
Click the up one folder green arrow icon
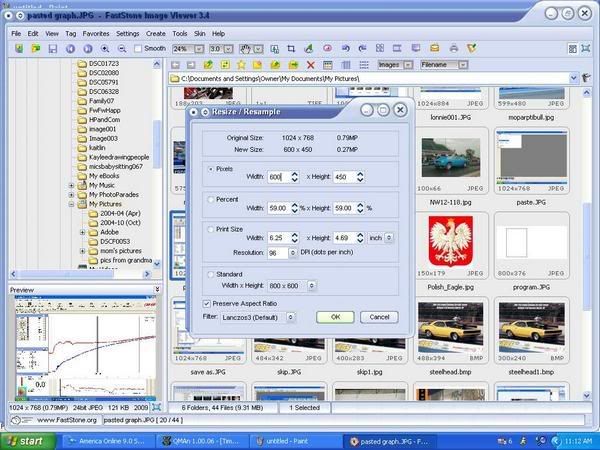pyautogui.click(x=208, y=65)
